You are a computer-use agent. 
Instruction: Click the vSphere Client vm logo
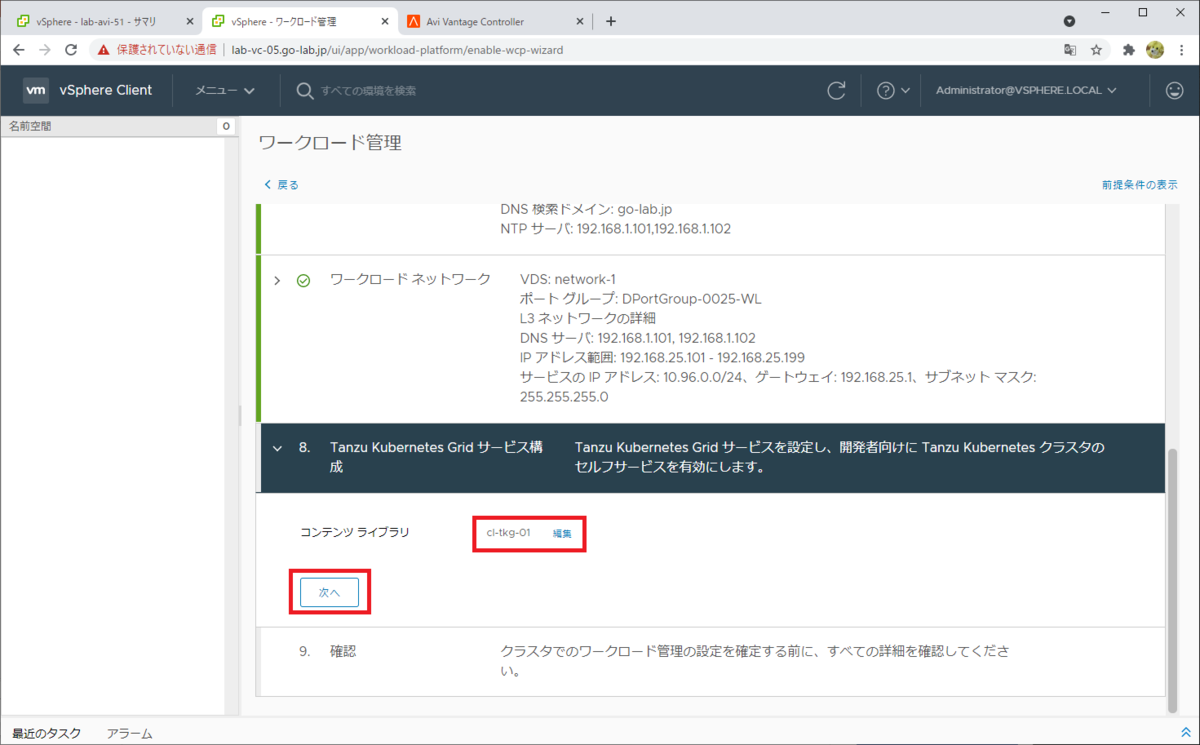coord(36,90)
